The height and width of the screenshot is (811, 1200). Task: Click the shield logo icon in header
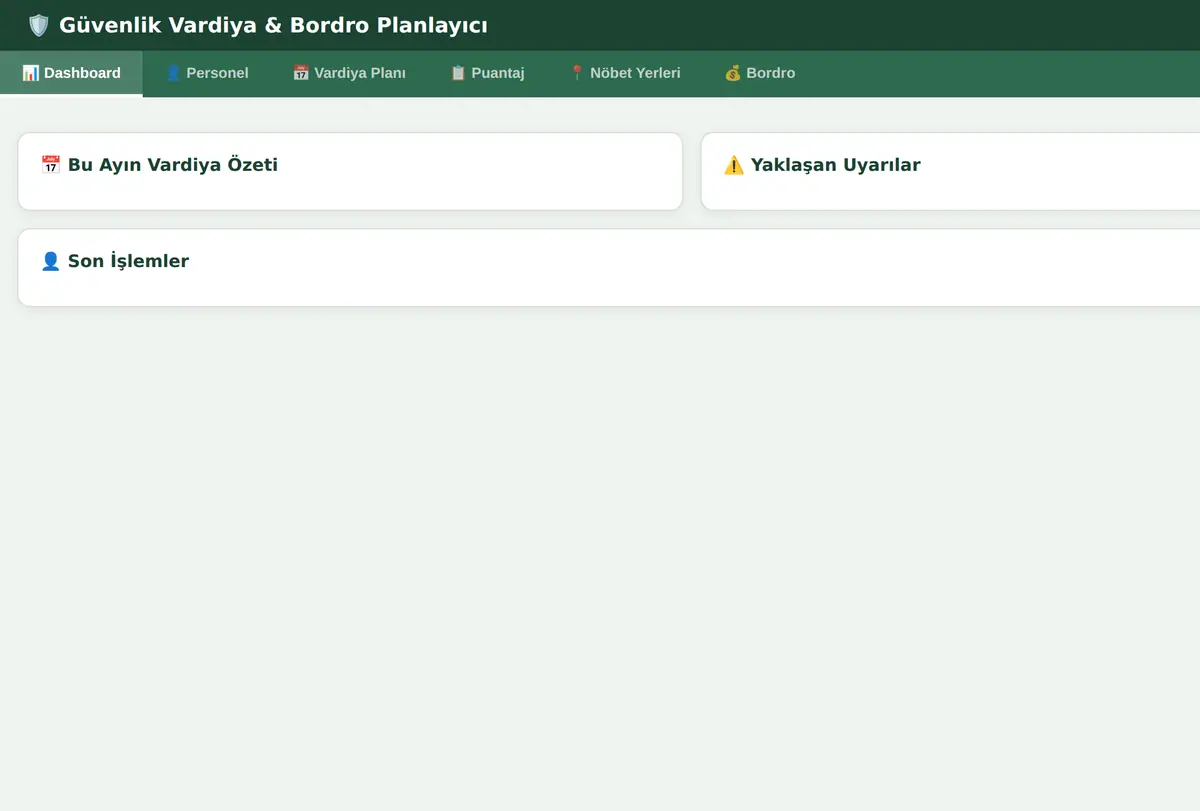click(x=39, y=25)
